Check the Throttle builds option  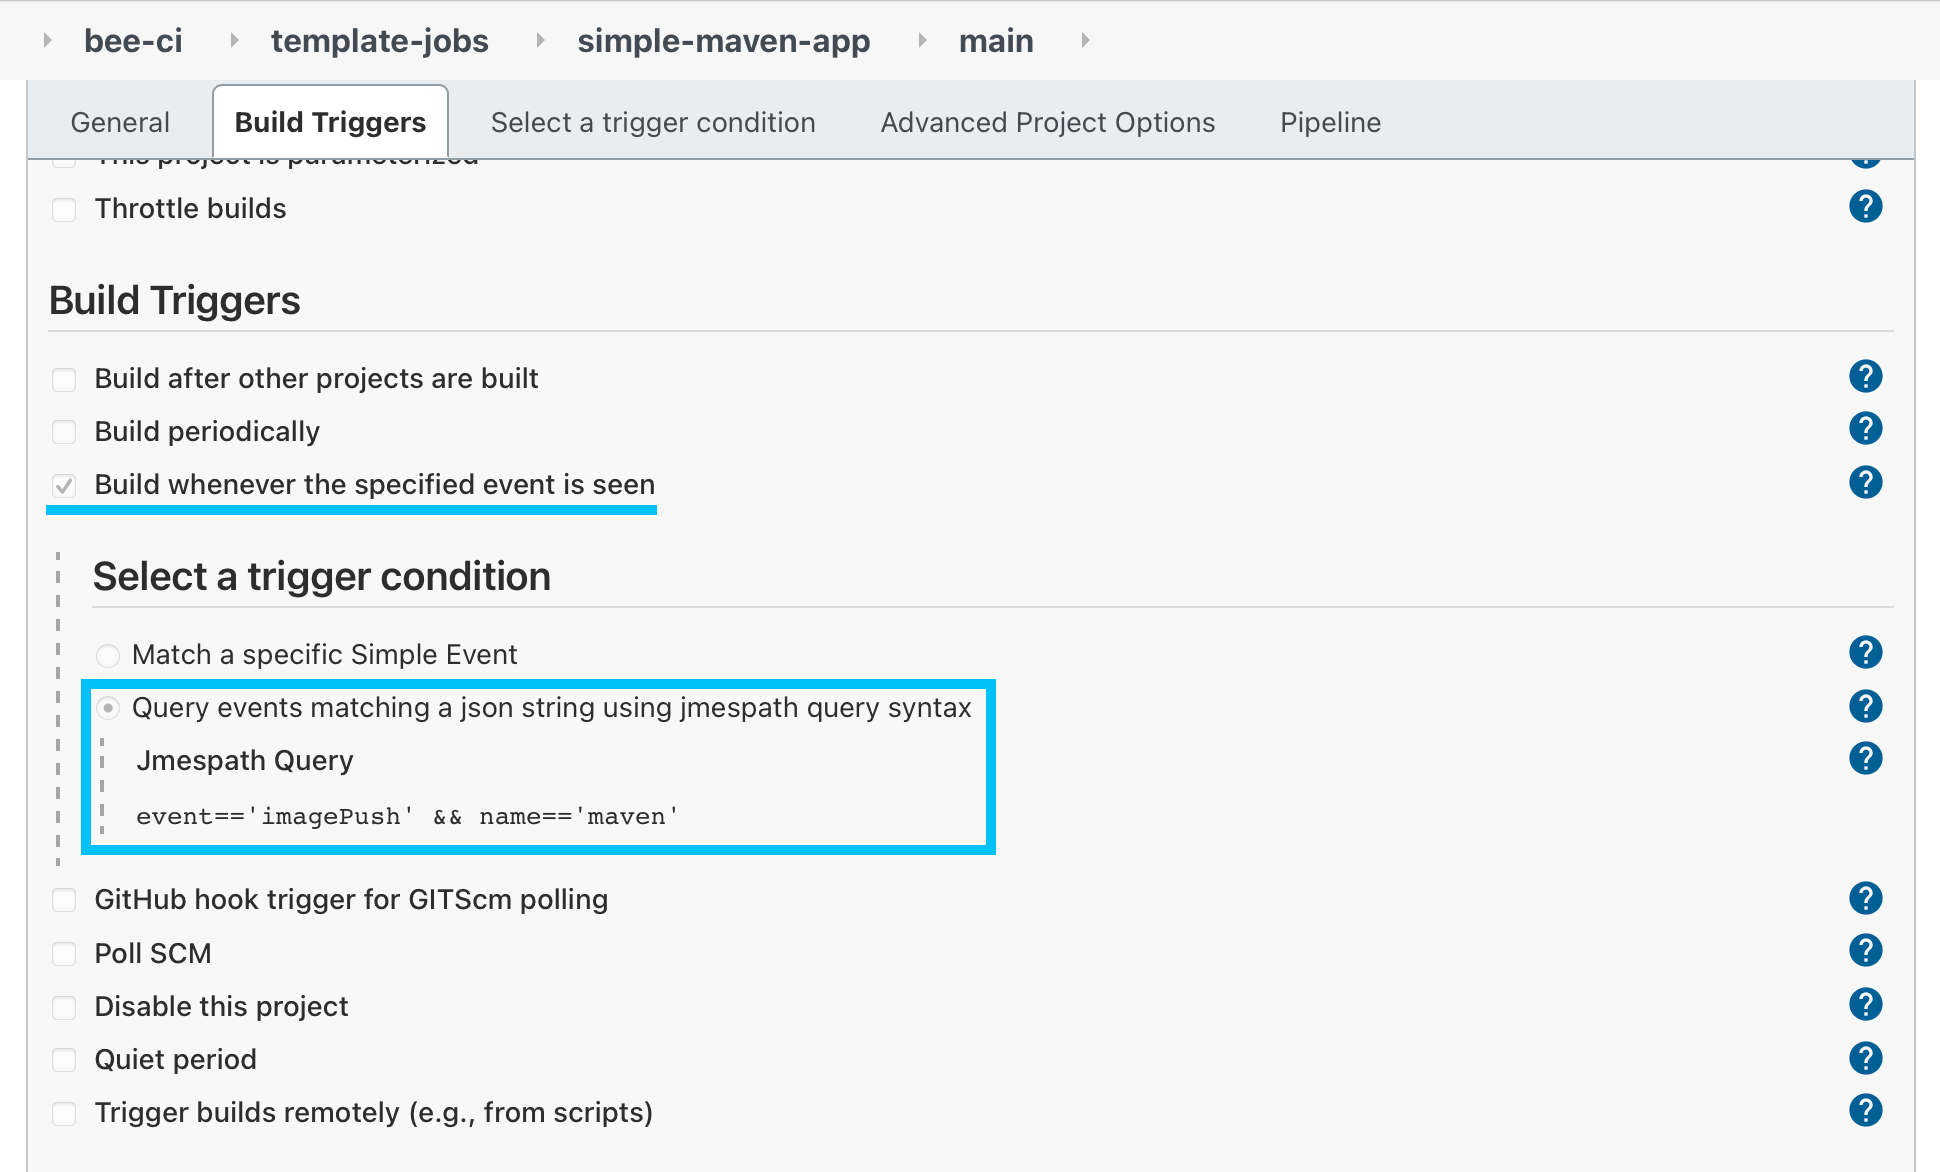[x=64, y=210]
